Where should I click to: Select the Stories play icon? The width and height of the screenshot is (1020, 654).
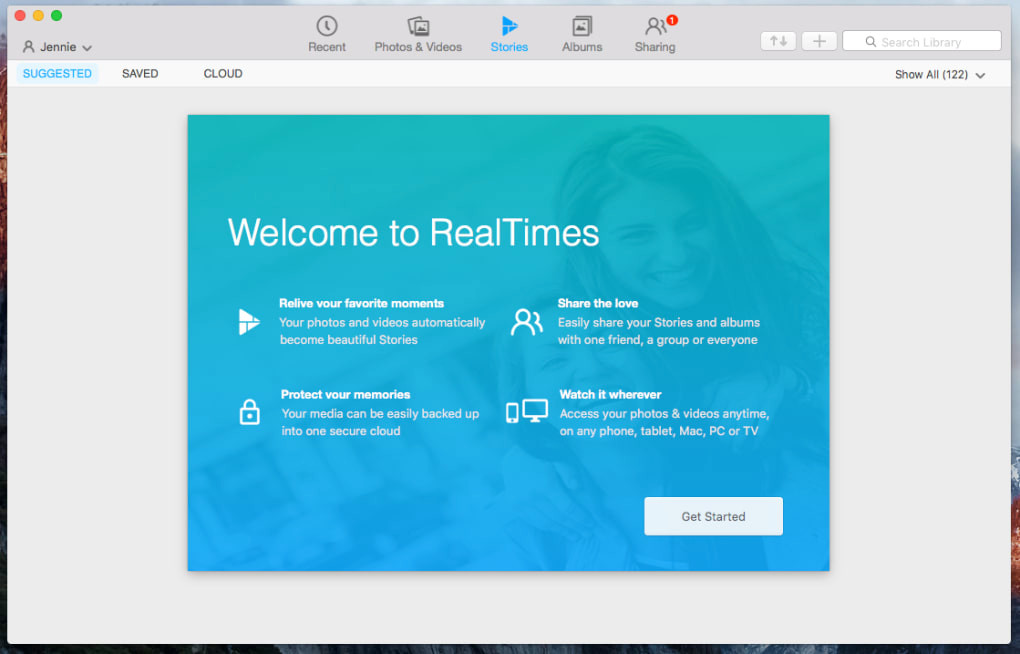(509, 26)
